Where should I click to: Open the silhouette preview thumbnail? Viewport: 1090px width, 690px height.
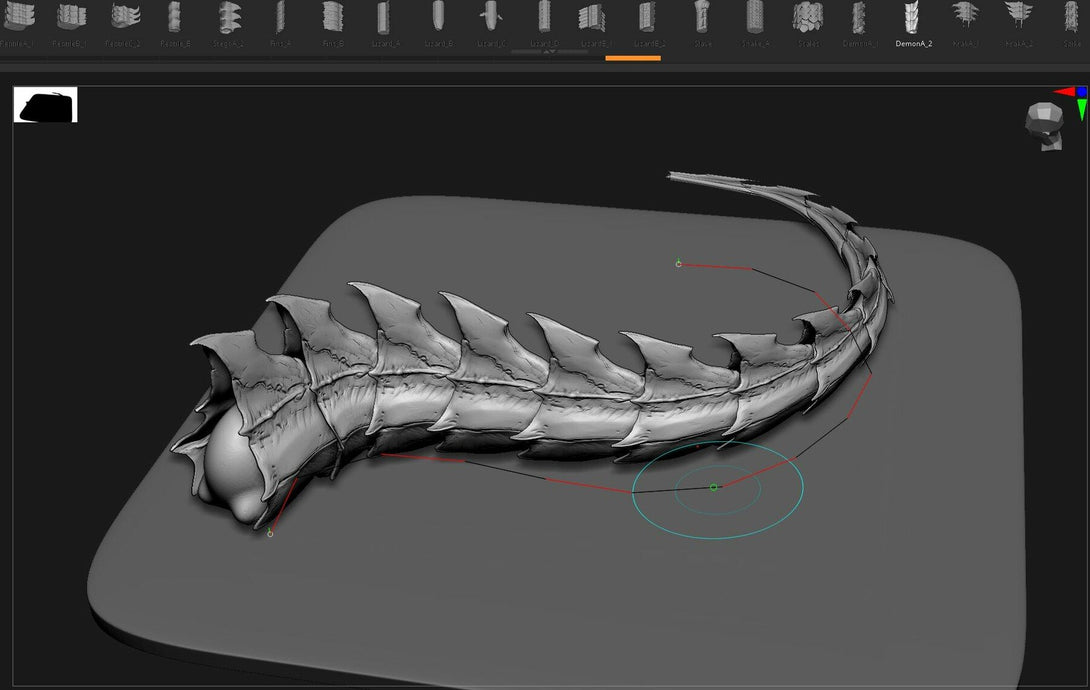coord(45,105)
